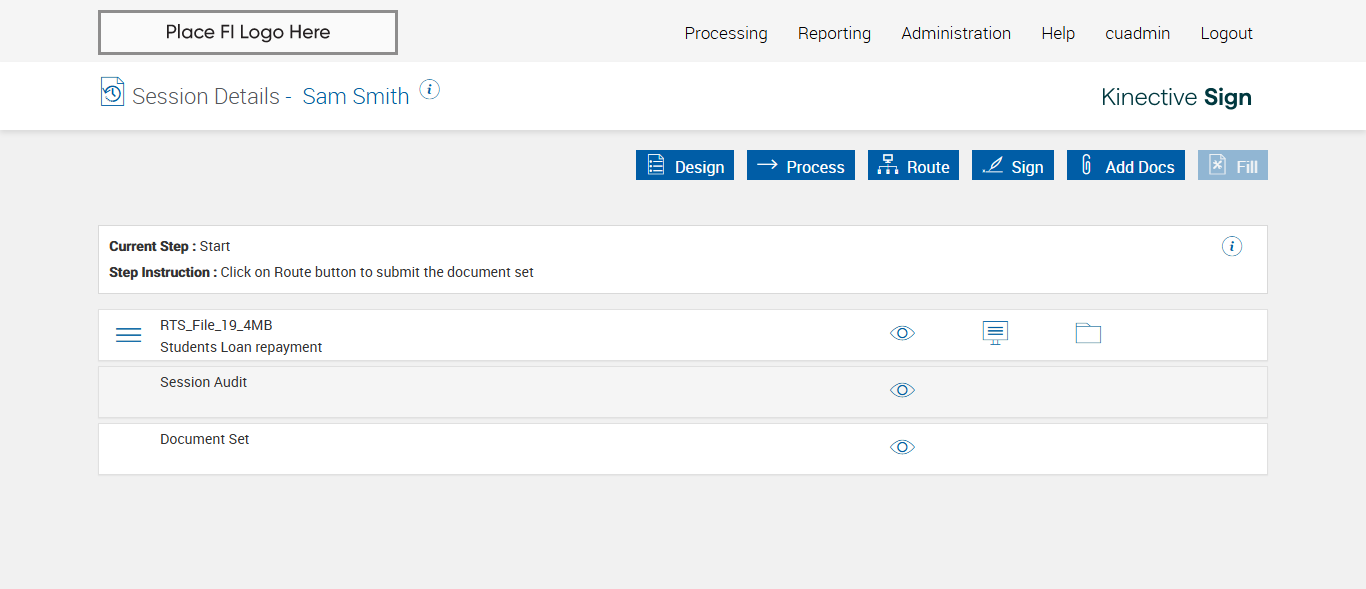Expand the Administration menu

pyautogui.click(x=956, y=33)
